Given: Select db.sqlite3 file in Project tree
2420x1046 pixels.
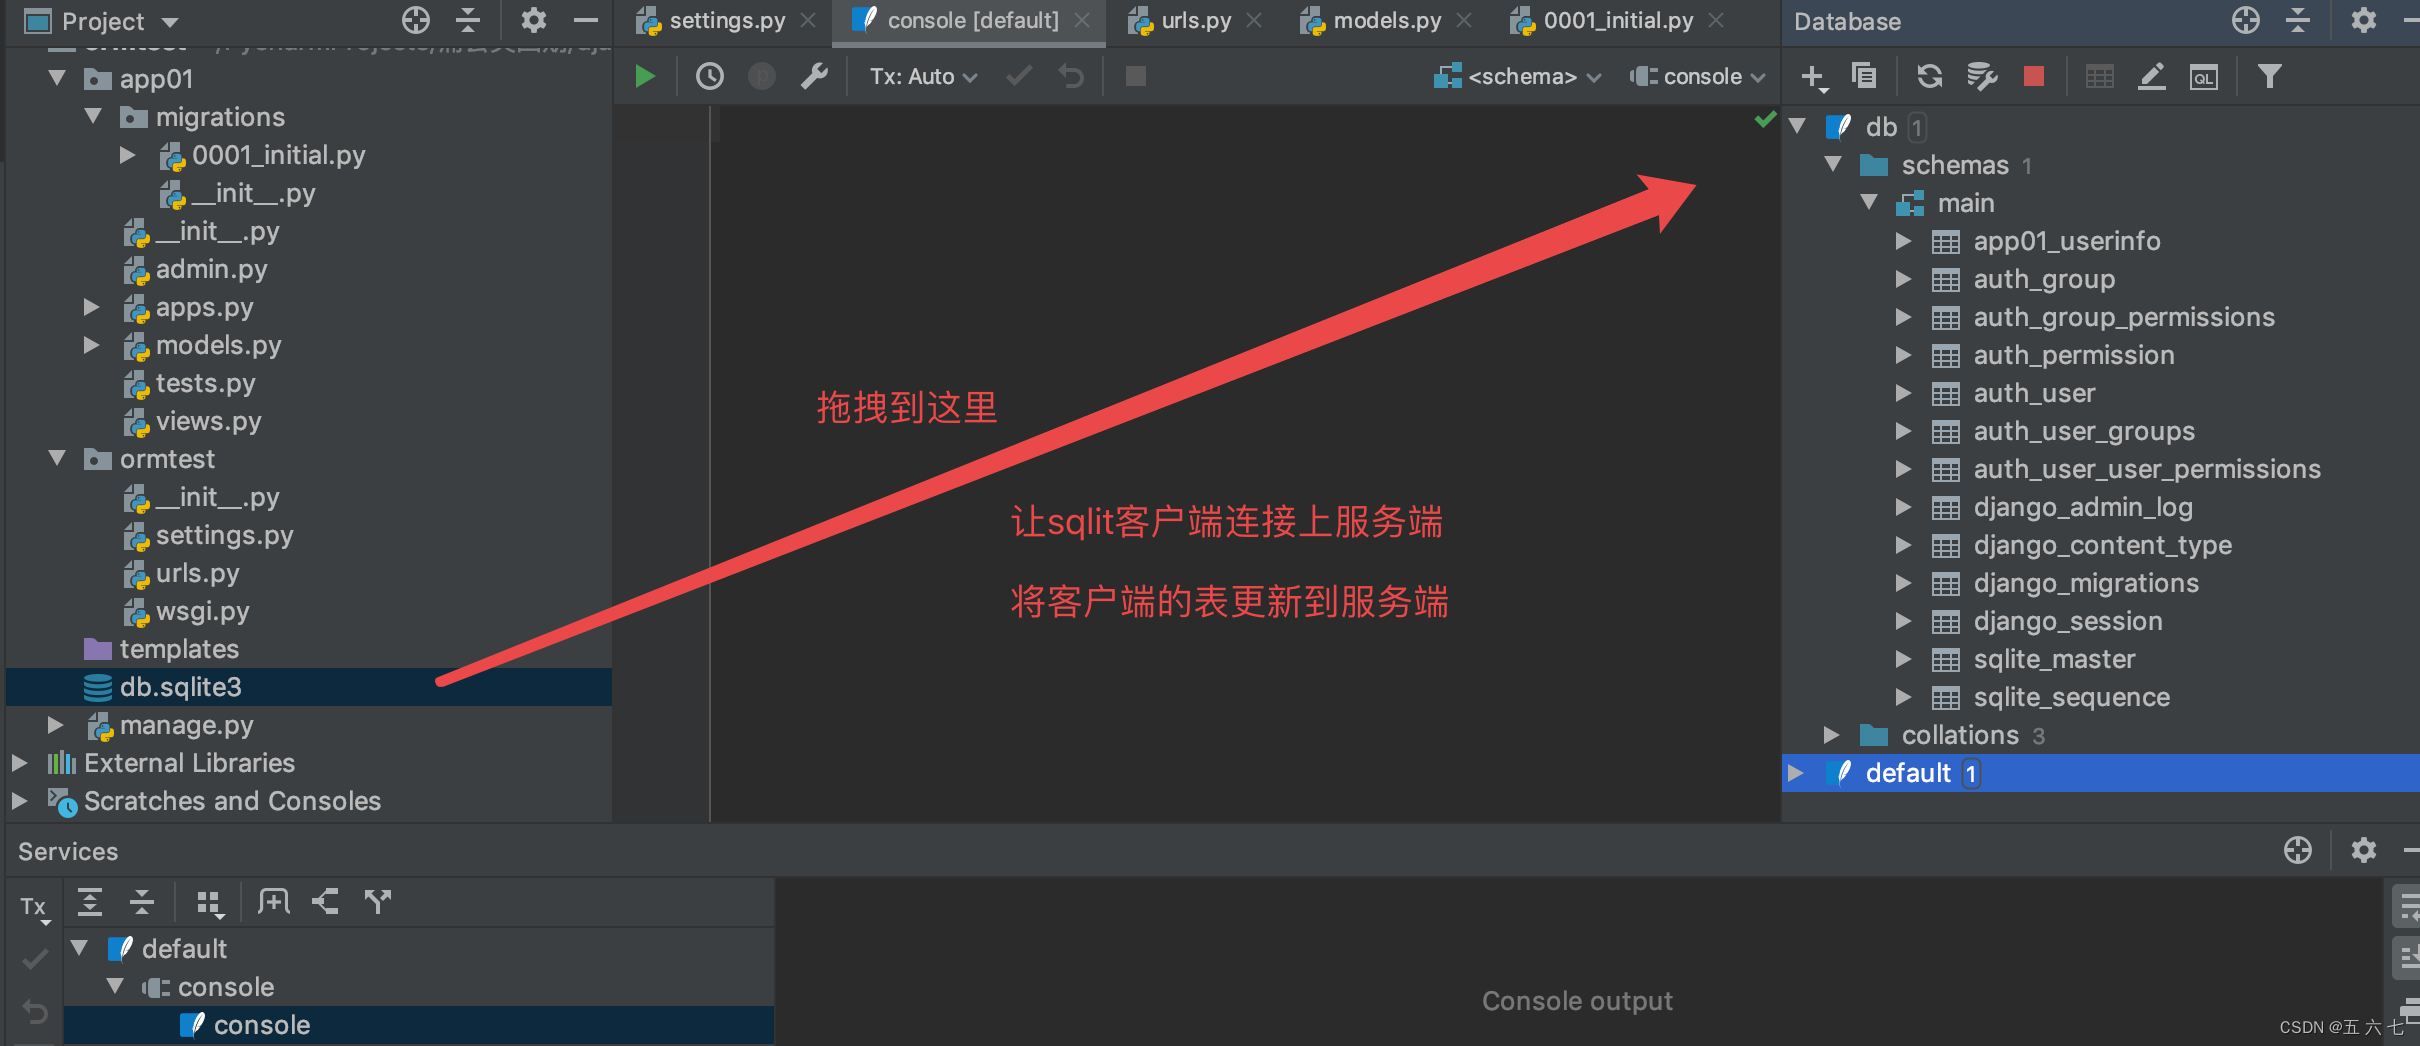Looking at the screenshot, I should [x=309, y=687].
